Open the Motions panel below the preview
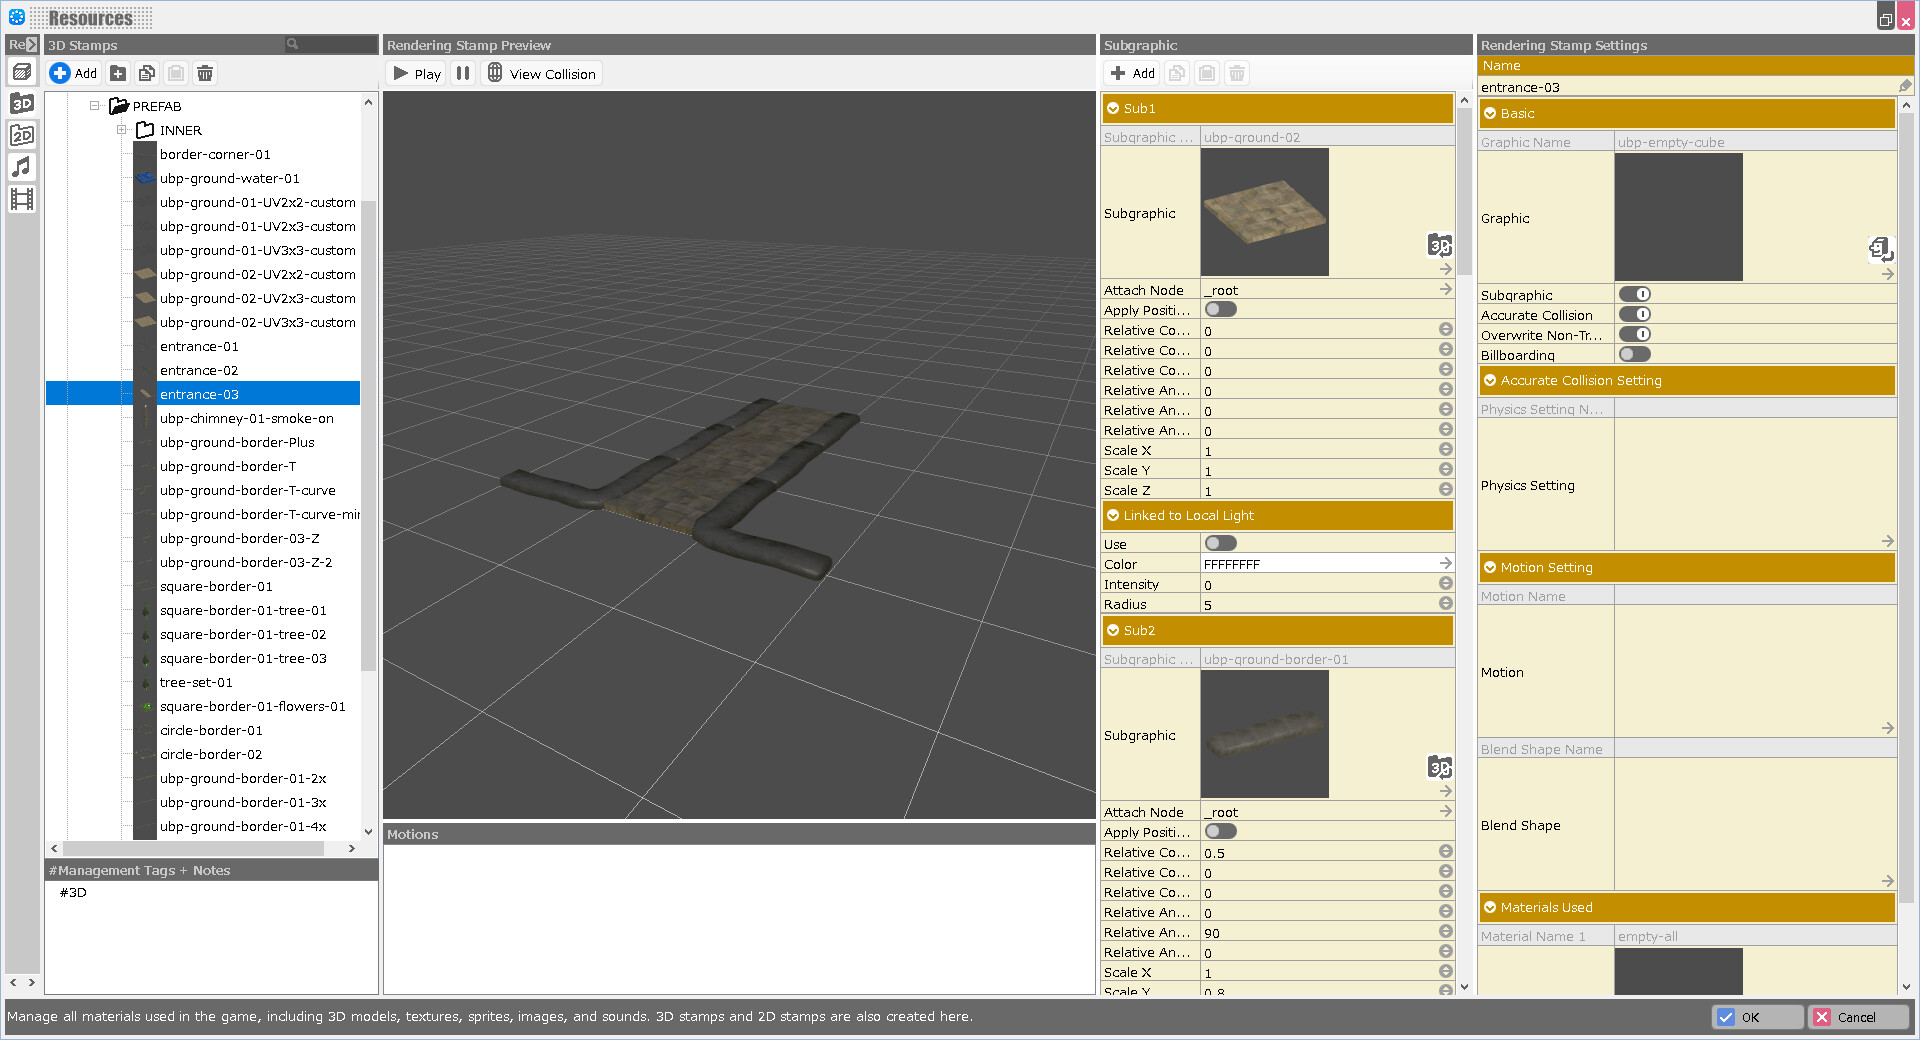Viewport: 1920px width, 1040px height. point(413,834)
